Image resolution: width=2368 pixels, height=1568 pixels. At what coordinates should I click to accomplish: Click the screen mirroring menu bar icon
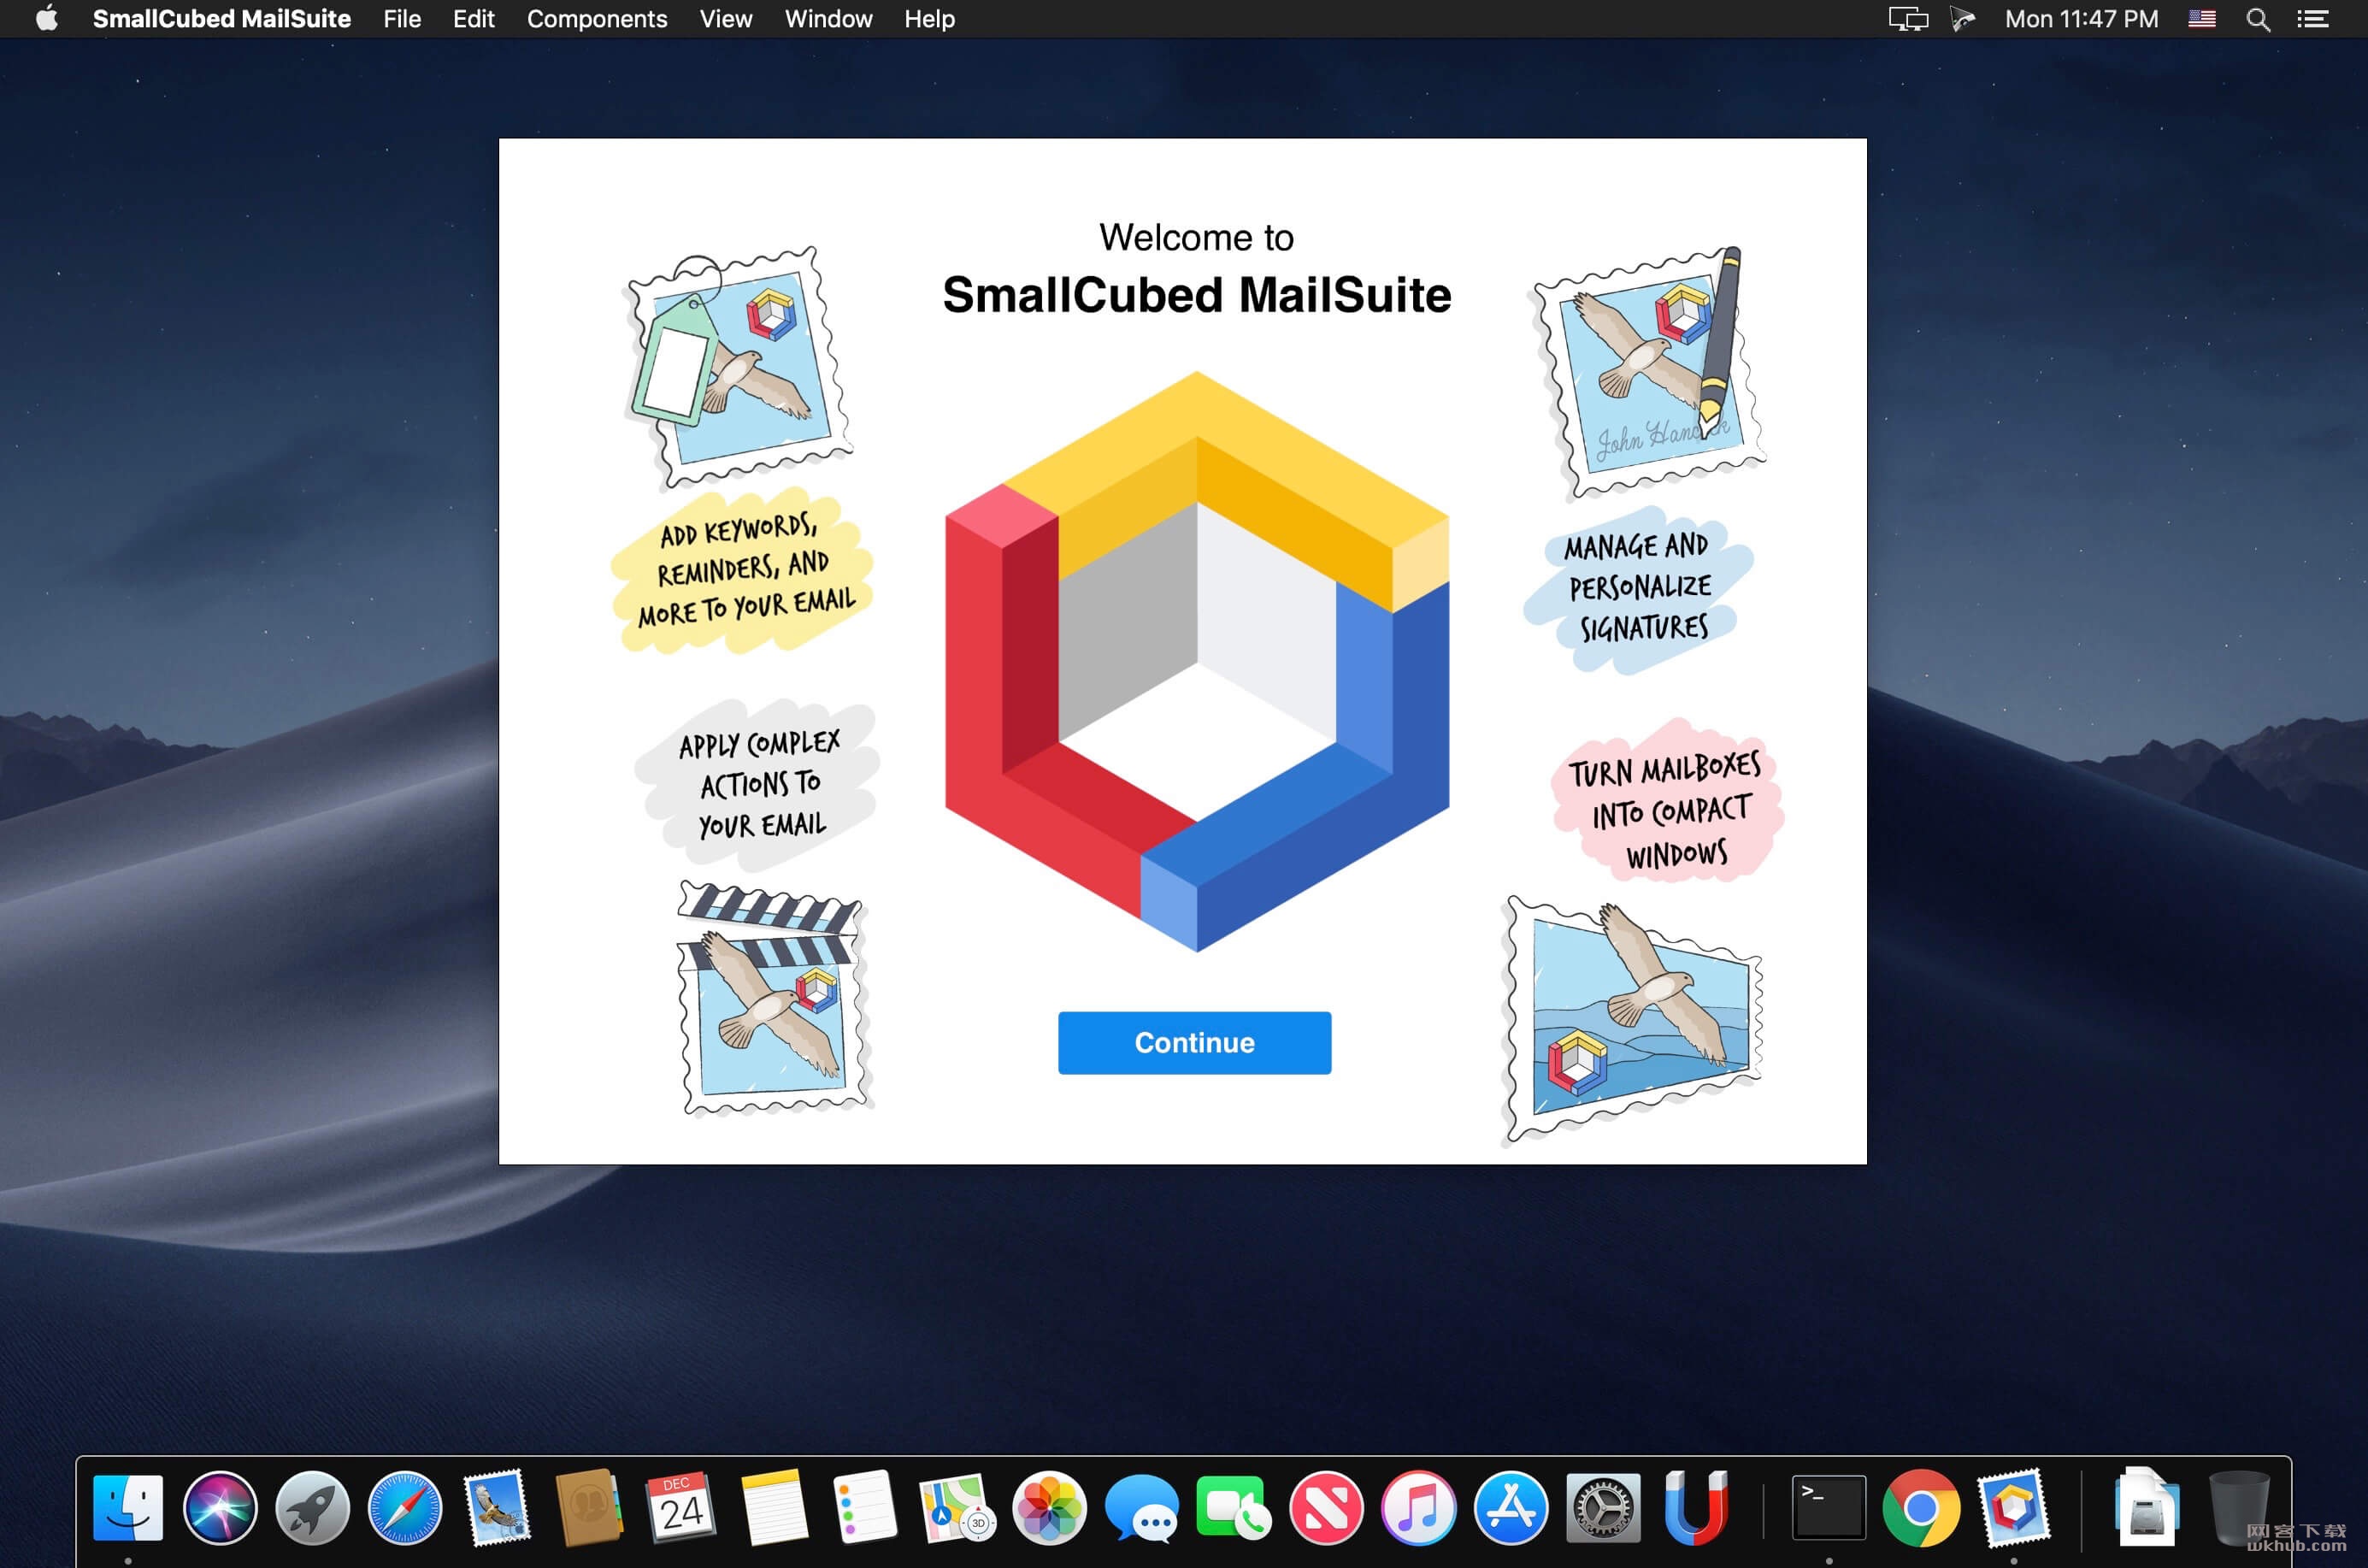1907,19
